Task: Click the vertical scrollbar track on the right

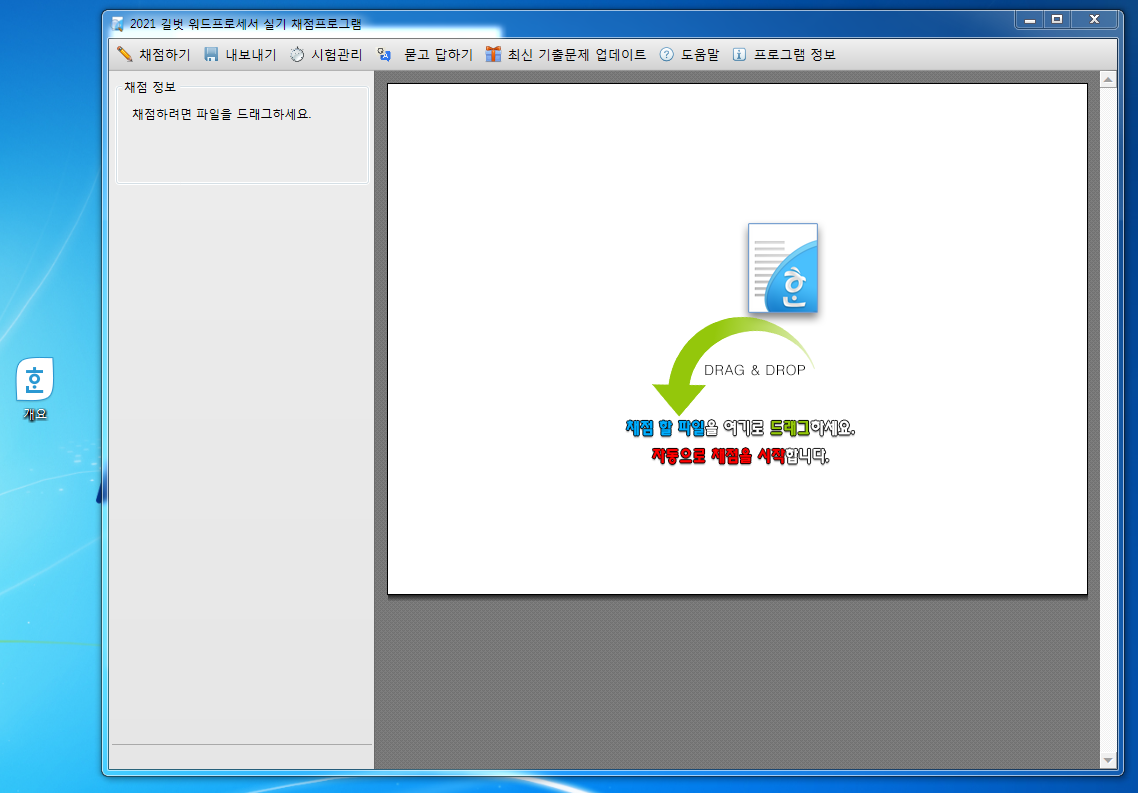Action: (1107, 420)
